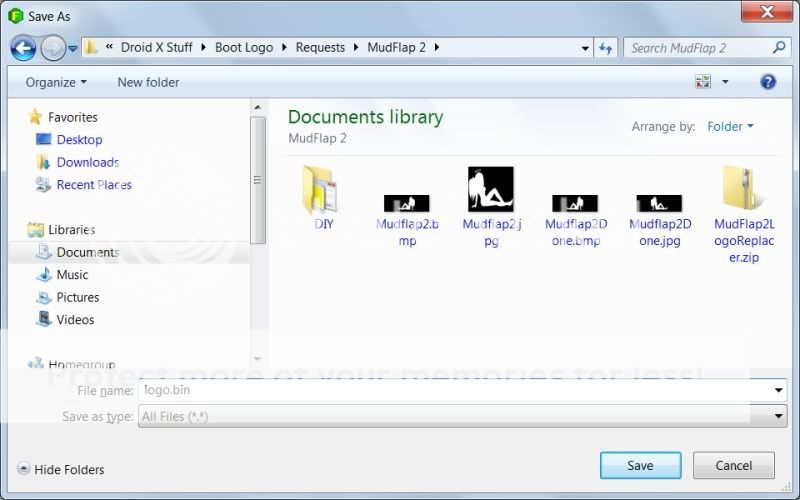
Task: Click the navigation pane scrollbar thumb
Action: 258,180
